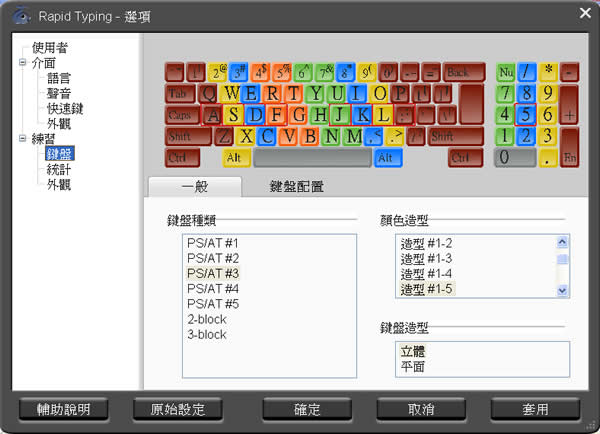600x434 pixels.
Task: Select color scheme 造型 #1-2
Action: (426, 243)
